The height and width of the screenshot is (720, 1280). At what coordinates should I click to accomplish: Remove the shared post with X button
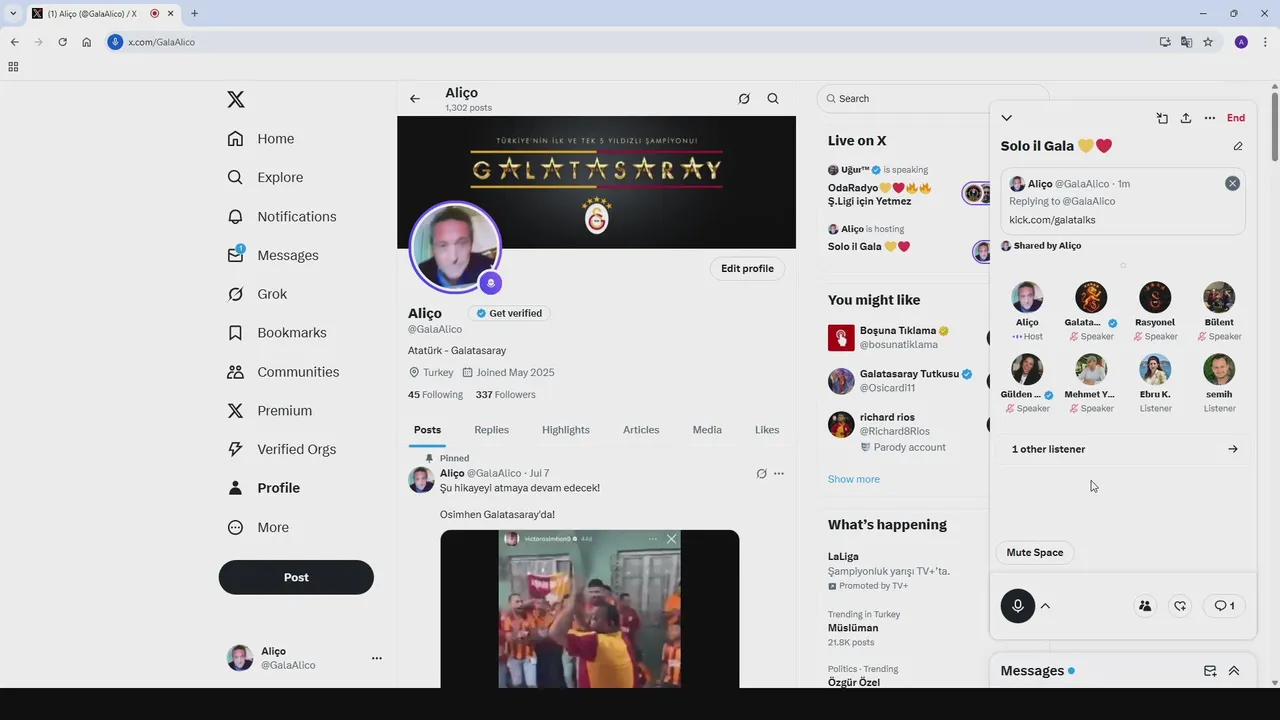tap(1232, 184)
